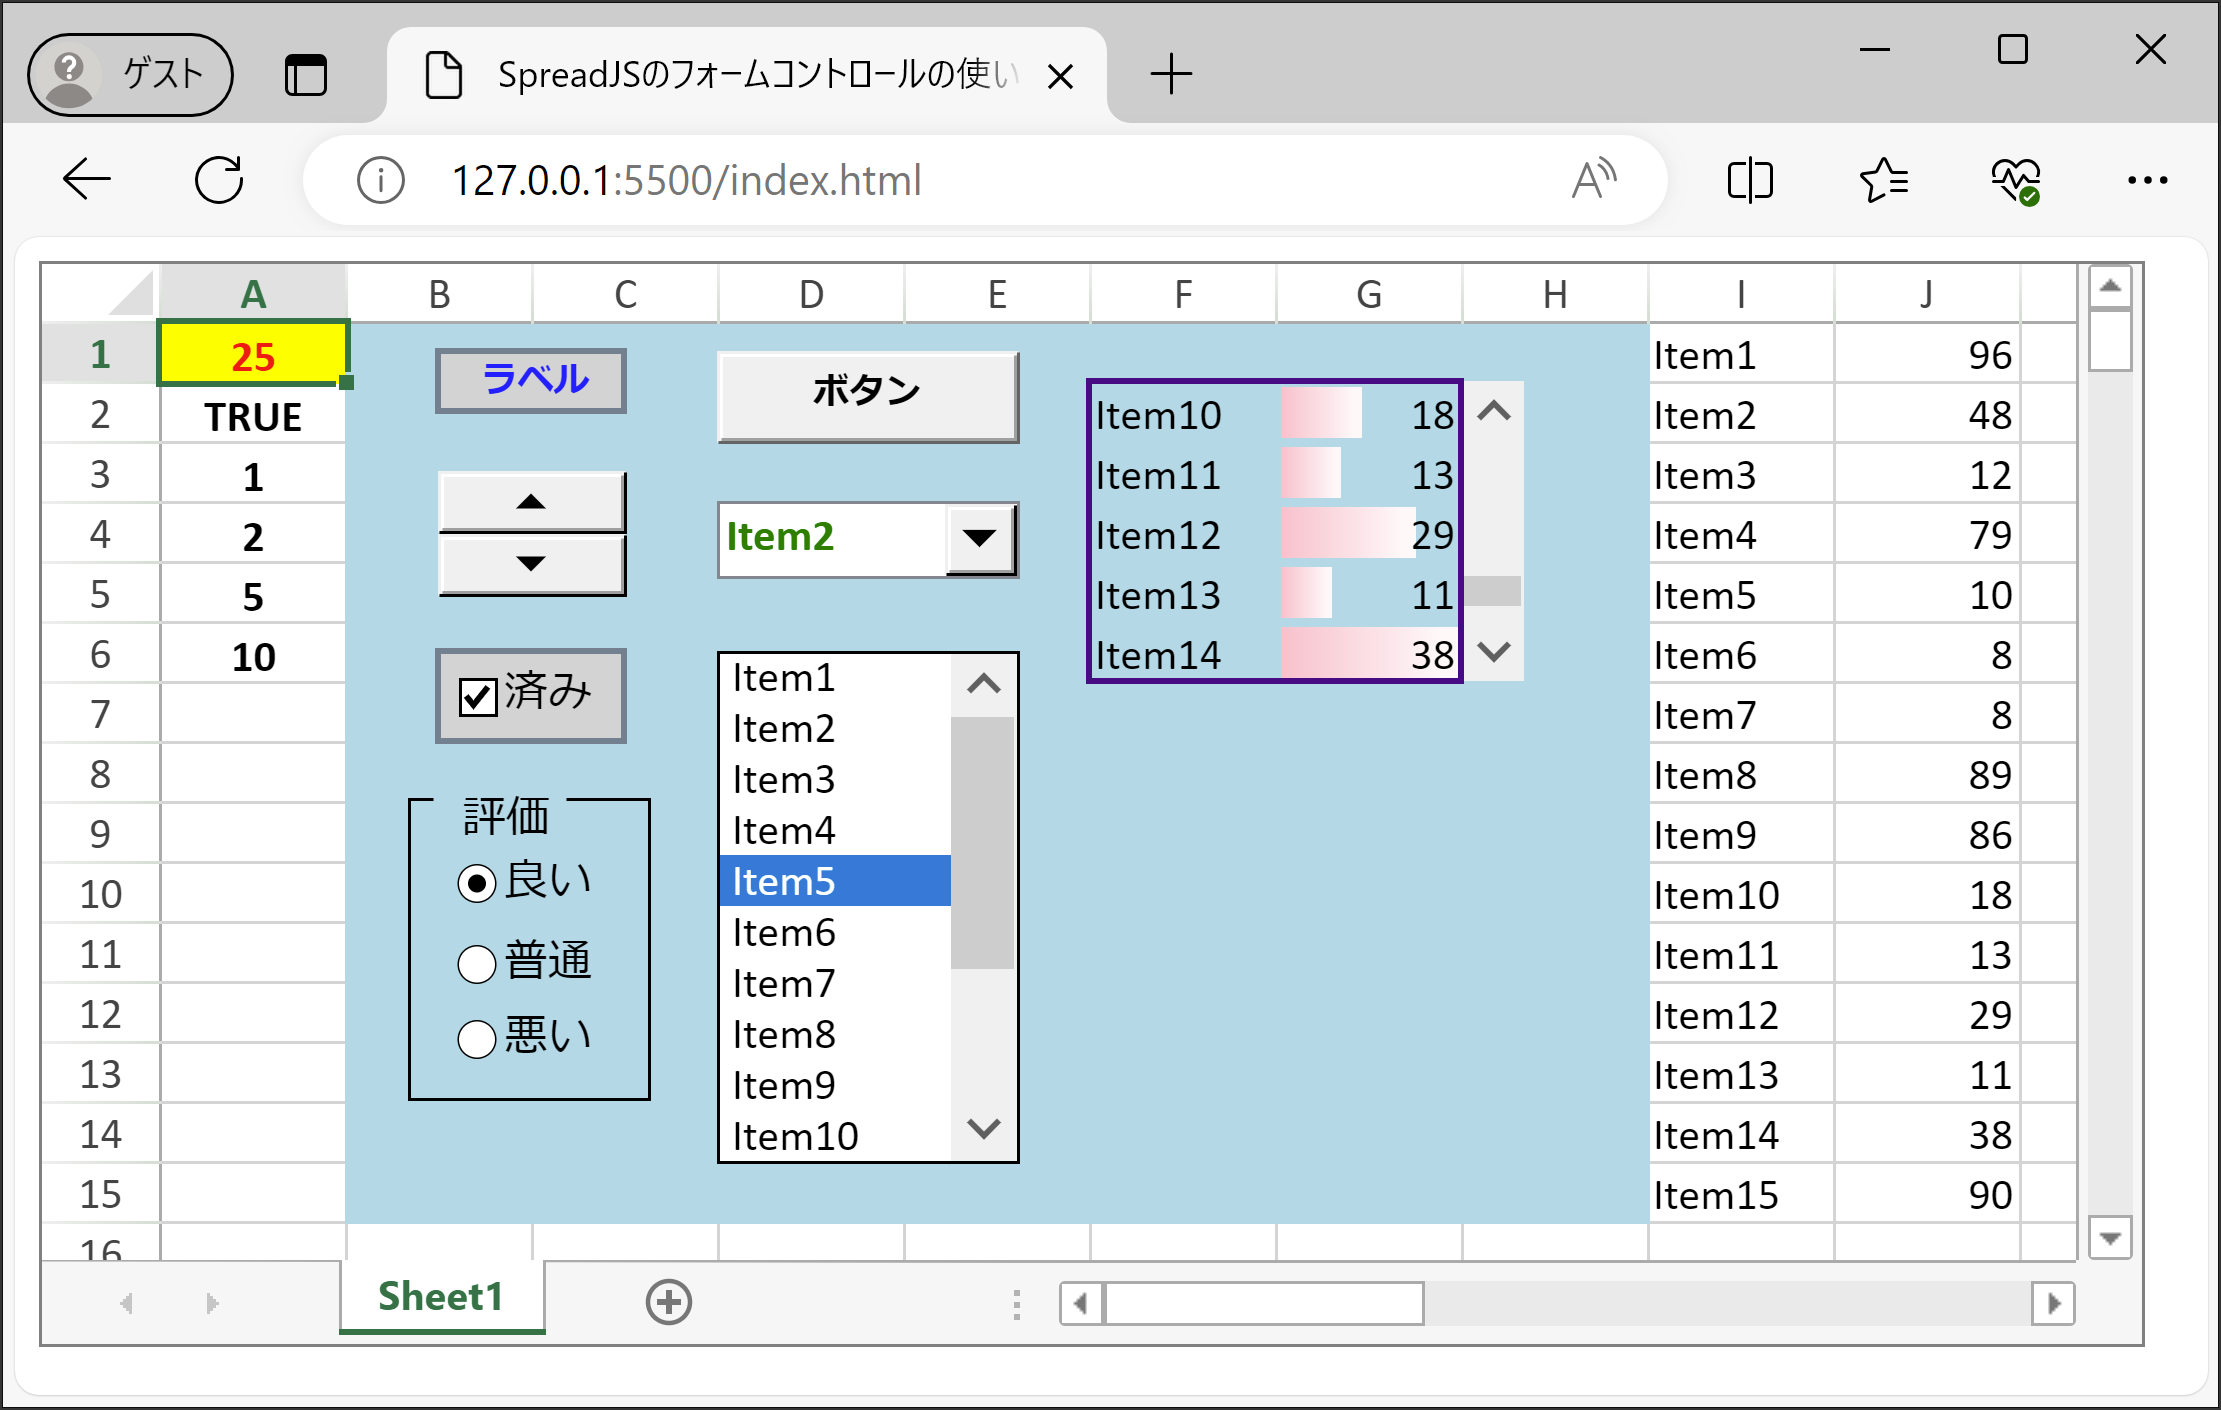Viewport: 2221px width, 1410px height.
Task: Select the SpreadJS browser tab
Action: coord(746,75)
